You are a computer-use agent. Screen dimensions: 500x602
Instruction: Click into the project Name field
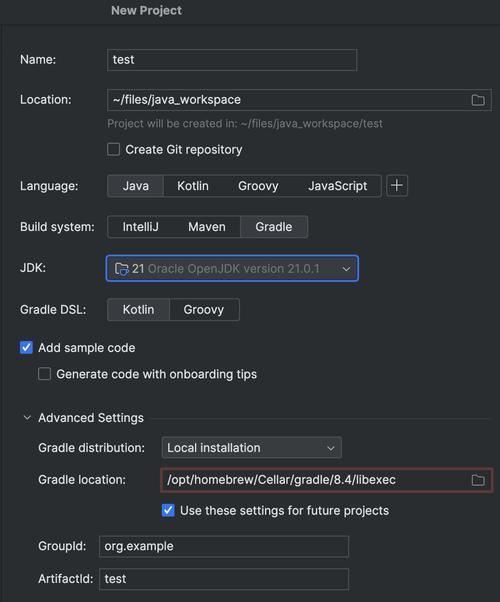point(232,60)
